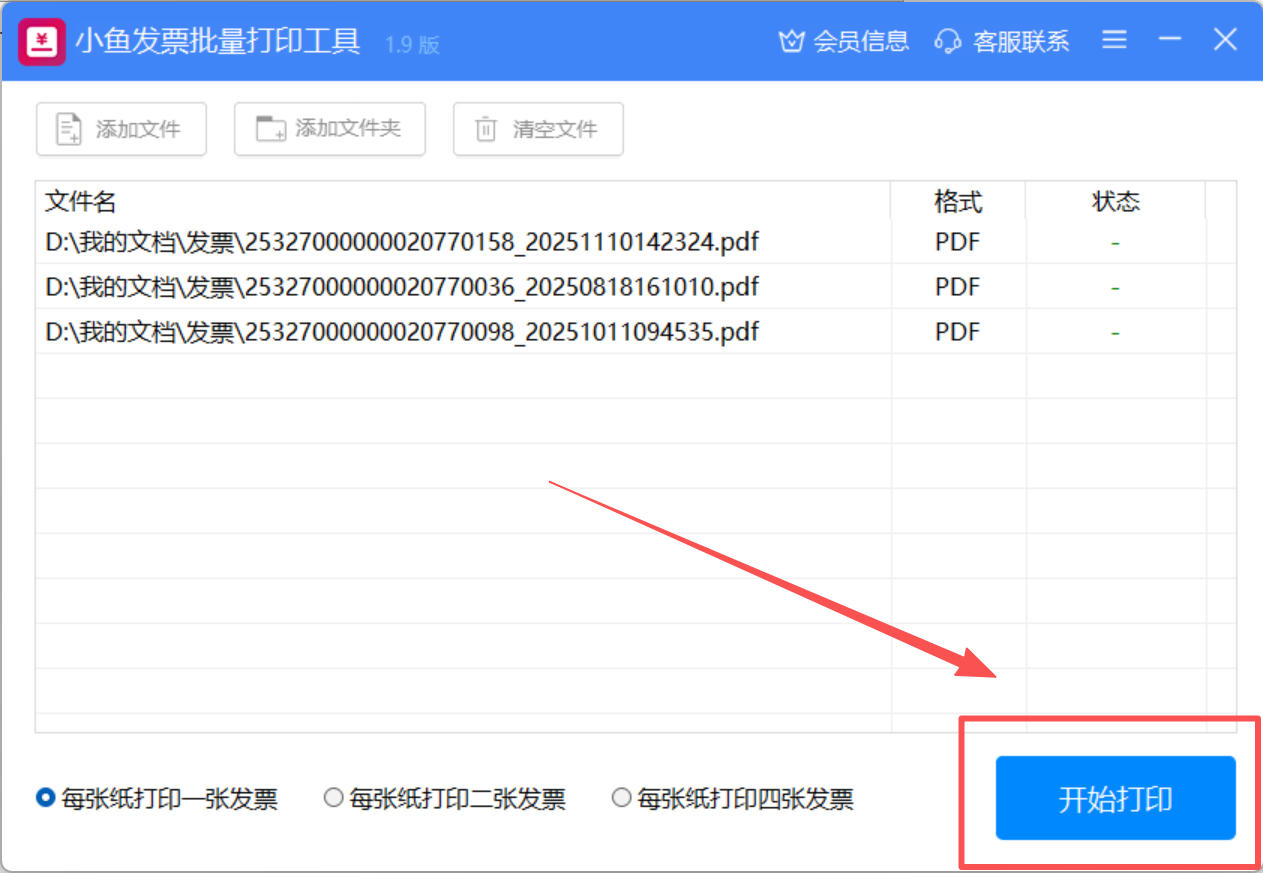Click the 清空文件 trash icon
Screen dimensions: 1263x873
click(x=486, y=129)
